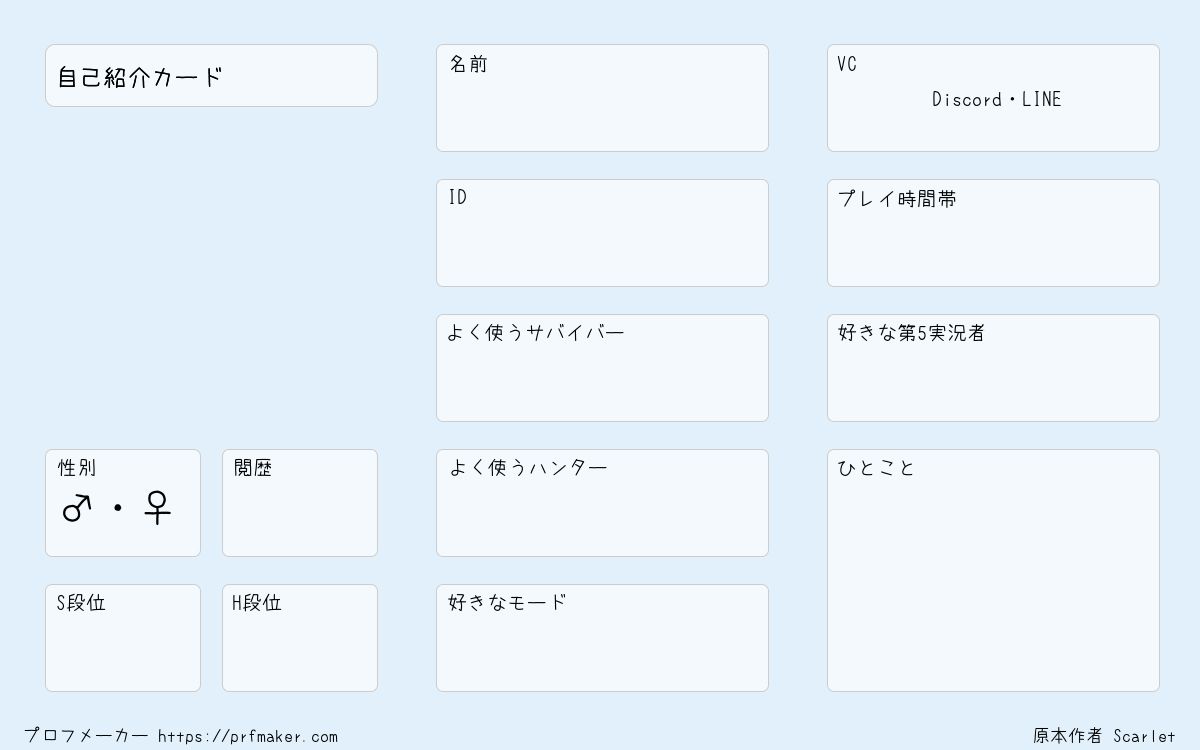Click the ひとこと comment box
The image size is (1200, 750).
993,570
